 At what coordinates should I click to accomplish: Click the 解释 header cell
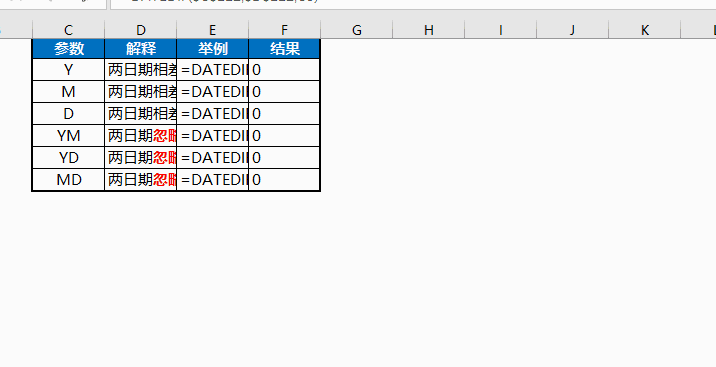(x=141, y=49)
